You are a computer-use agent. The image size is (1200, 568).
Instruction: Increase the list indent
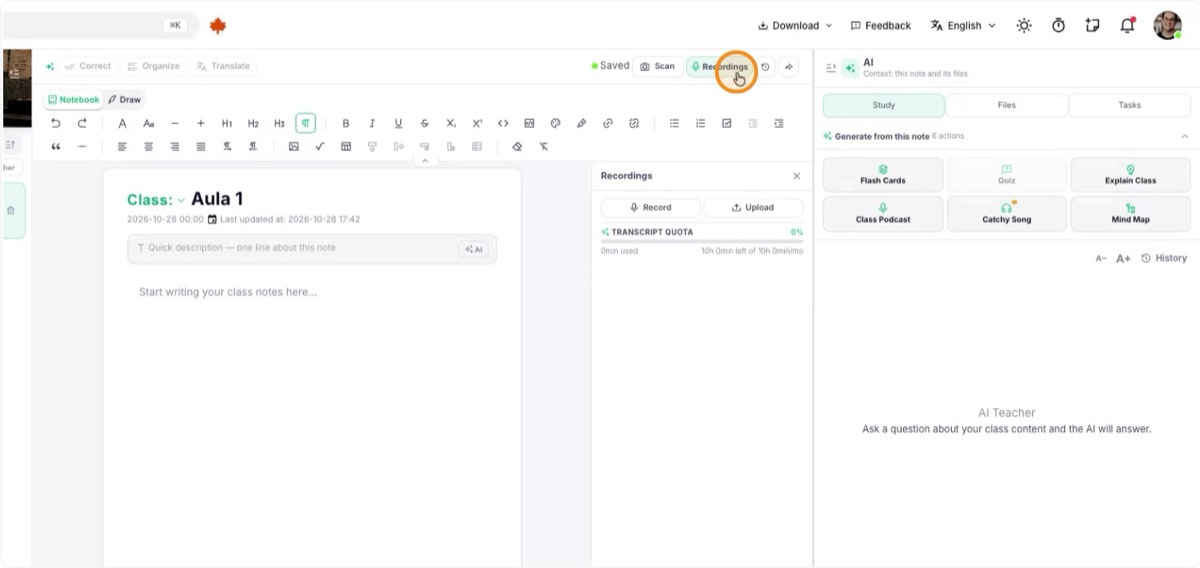779,123
